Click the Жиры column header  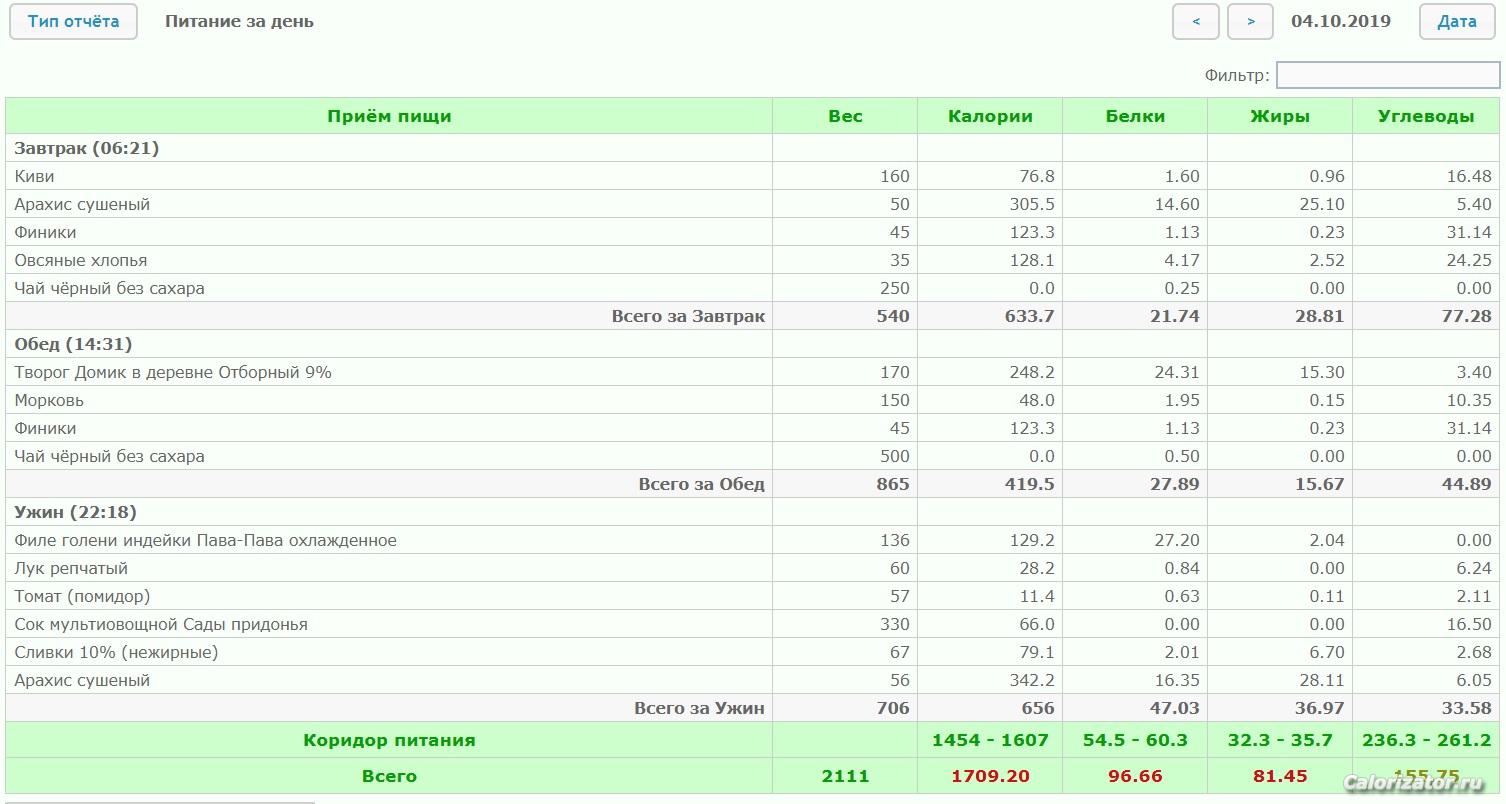(x=1280, y=116)
